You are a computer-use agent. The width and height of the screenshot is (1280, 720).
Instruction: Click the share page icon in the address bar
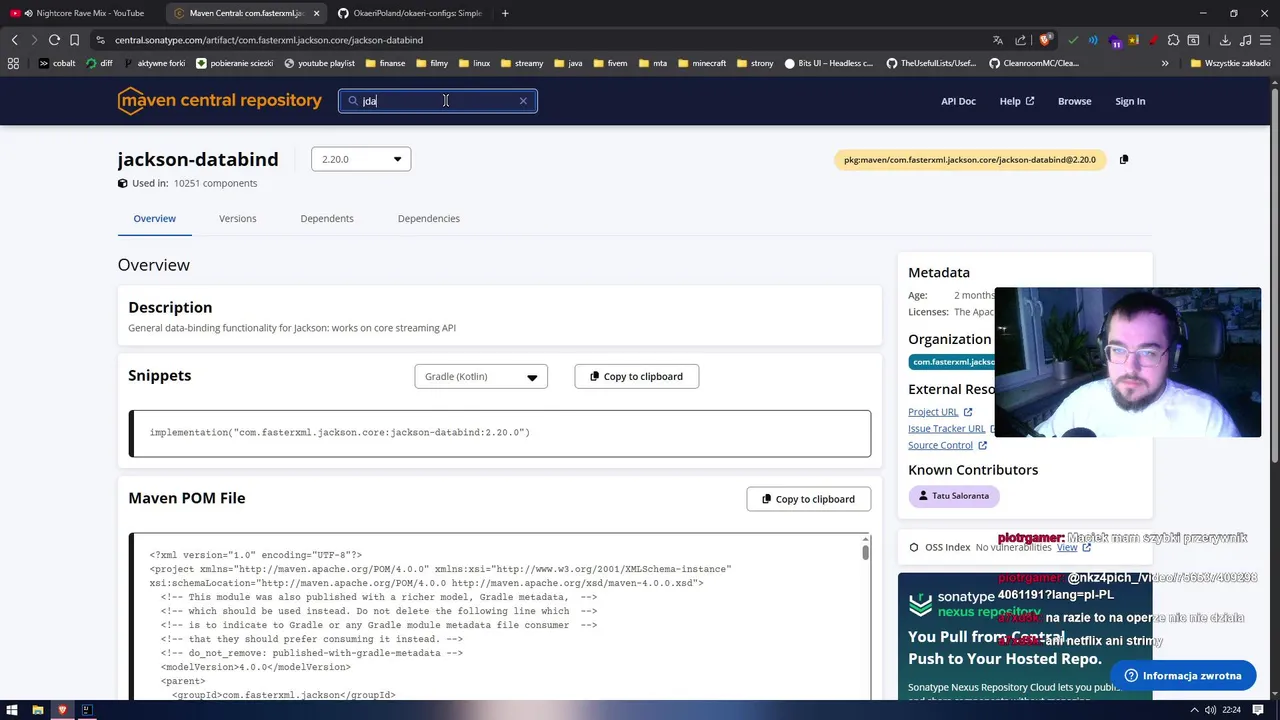1021,40
